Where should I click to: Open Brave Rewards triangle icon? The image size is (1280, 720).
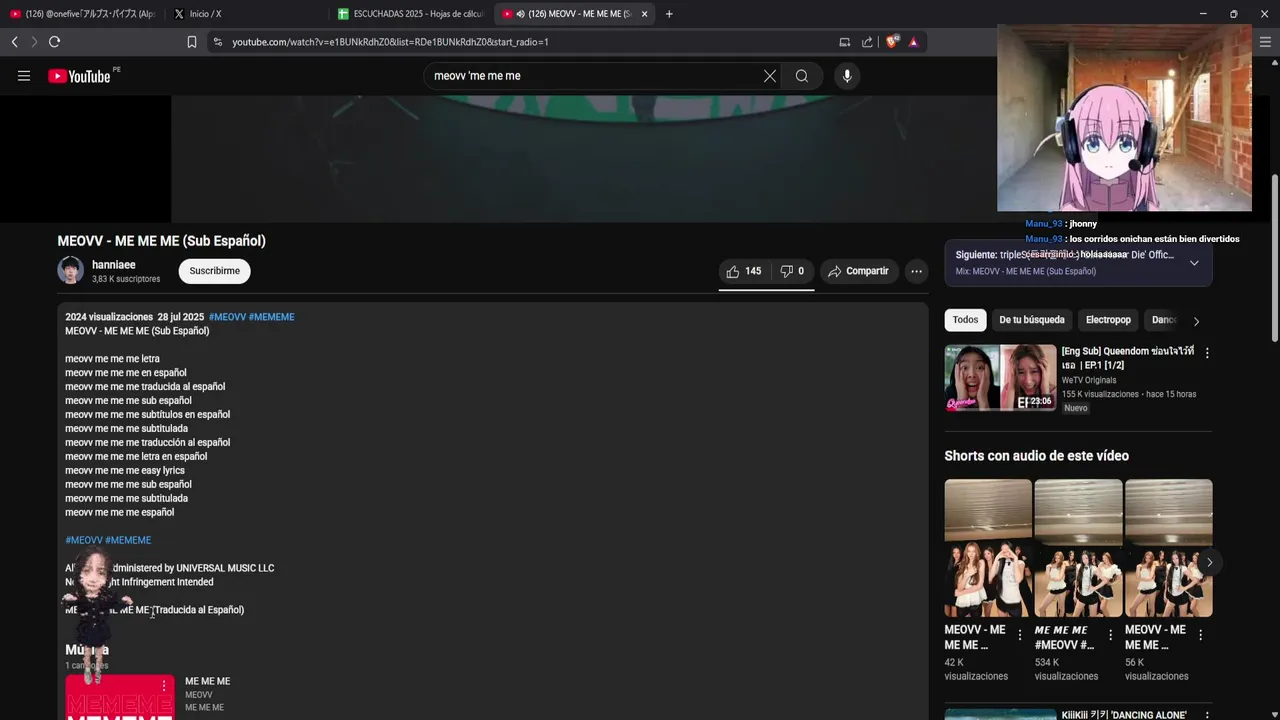[913, 42]
